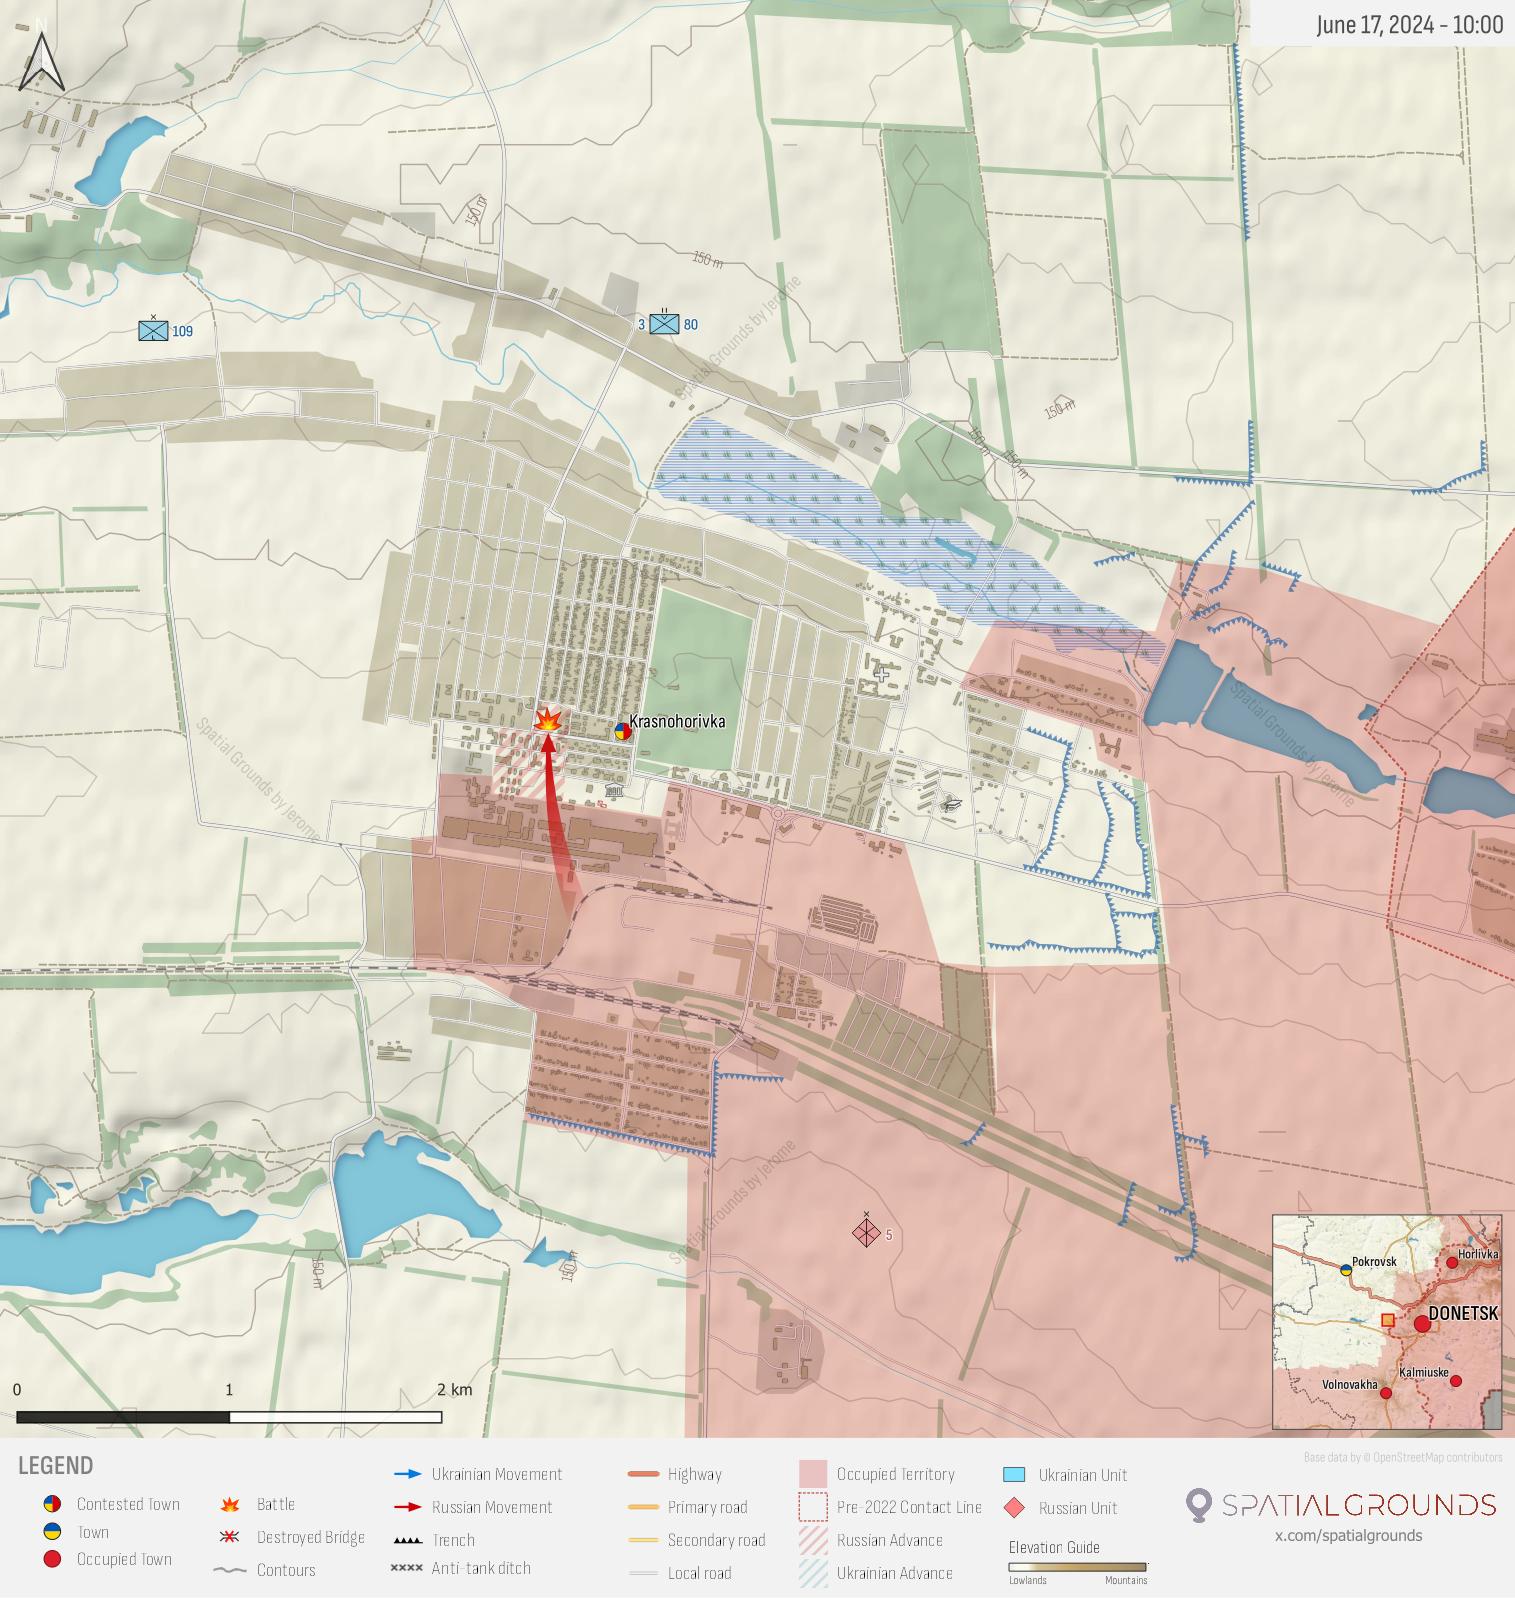This screenshot has height=1598, width=1515.
Task: Click the Ukrainian Unit blue swatch
Action: [x=1014, y=1474]
